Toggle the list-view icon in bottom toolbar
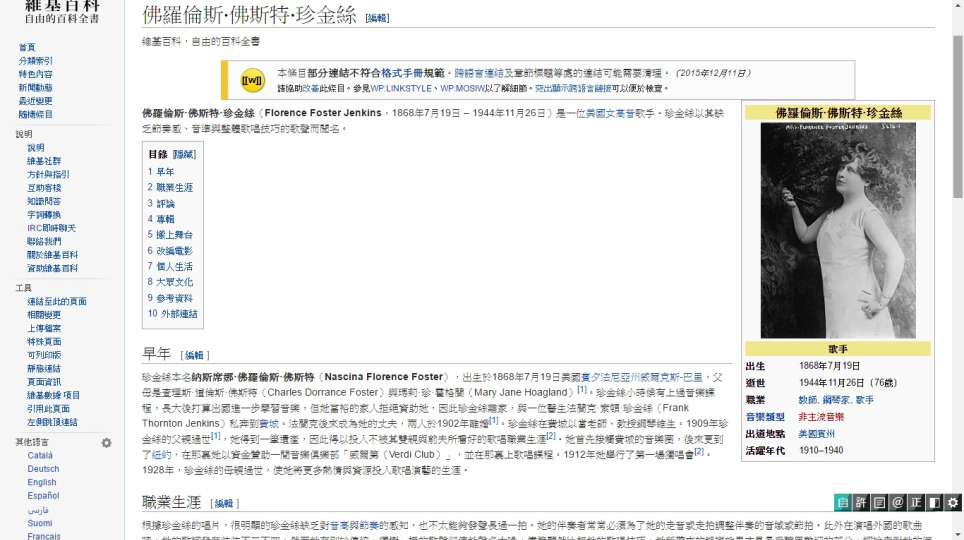This screenshot has width=964, height=540. click(880, 502)
